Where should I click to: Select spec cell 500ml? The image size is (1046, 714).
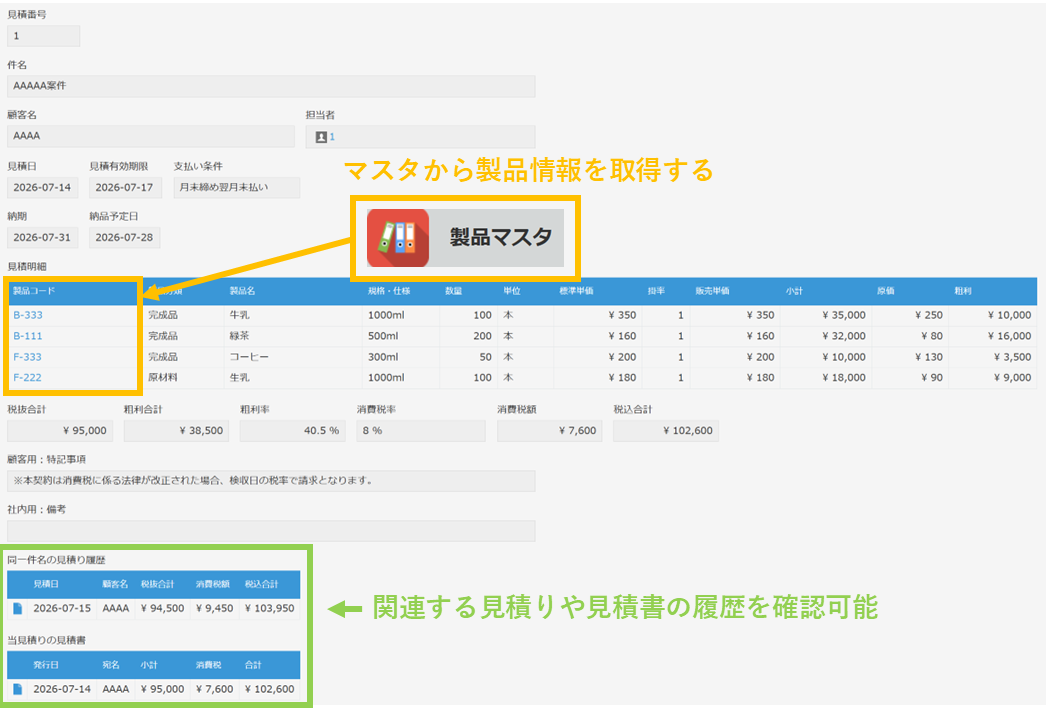[x=401, y=336]
